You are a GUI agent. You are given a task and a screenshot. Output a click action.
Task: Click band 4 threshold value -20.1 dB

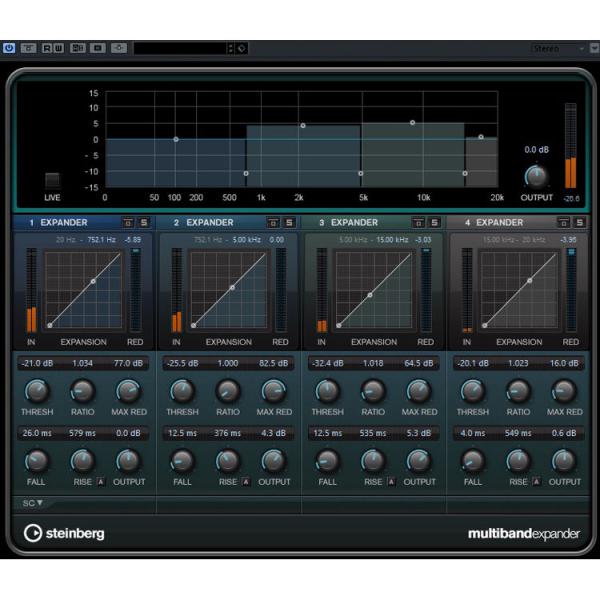pyautogui.click(x=473, y=363)
